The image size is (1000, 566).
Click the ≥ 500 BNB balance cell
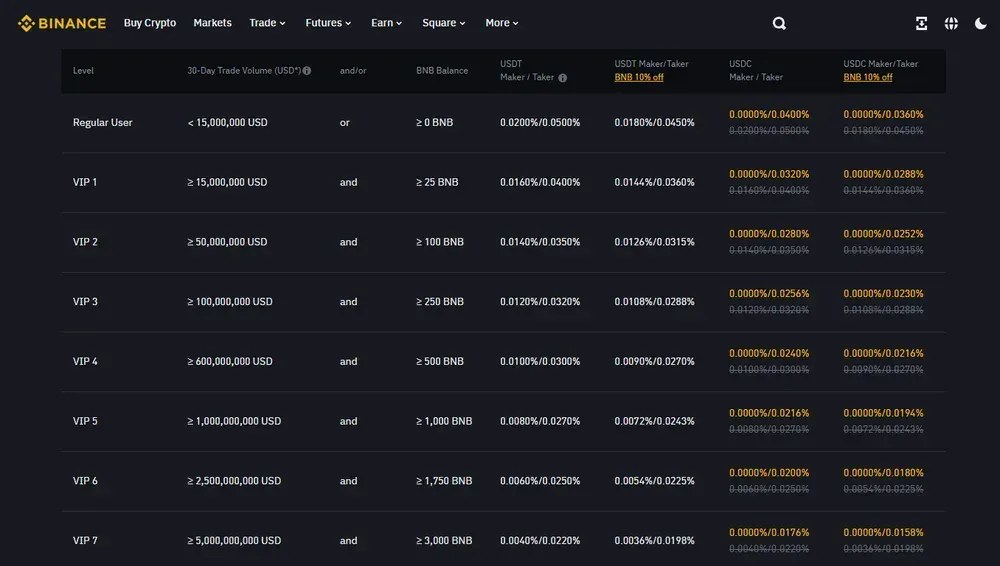[439, 361]
